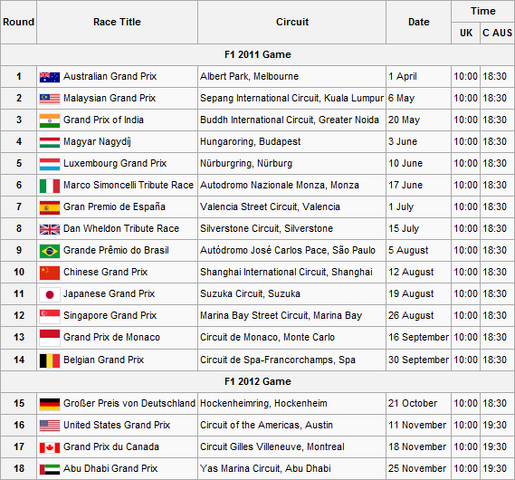Image resolution: width=515 pixels, height=480 pixels.
Task: Click Sepang International Circuit, Kuala Lumpur cell
Action: coord(292,98)
